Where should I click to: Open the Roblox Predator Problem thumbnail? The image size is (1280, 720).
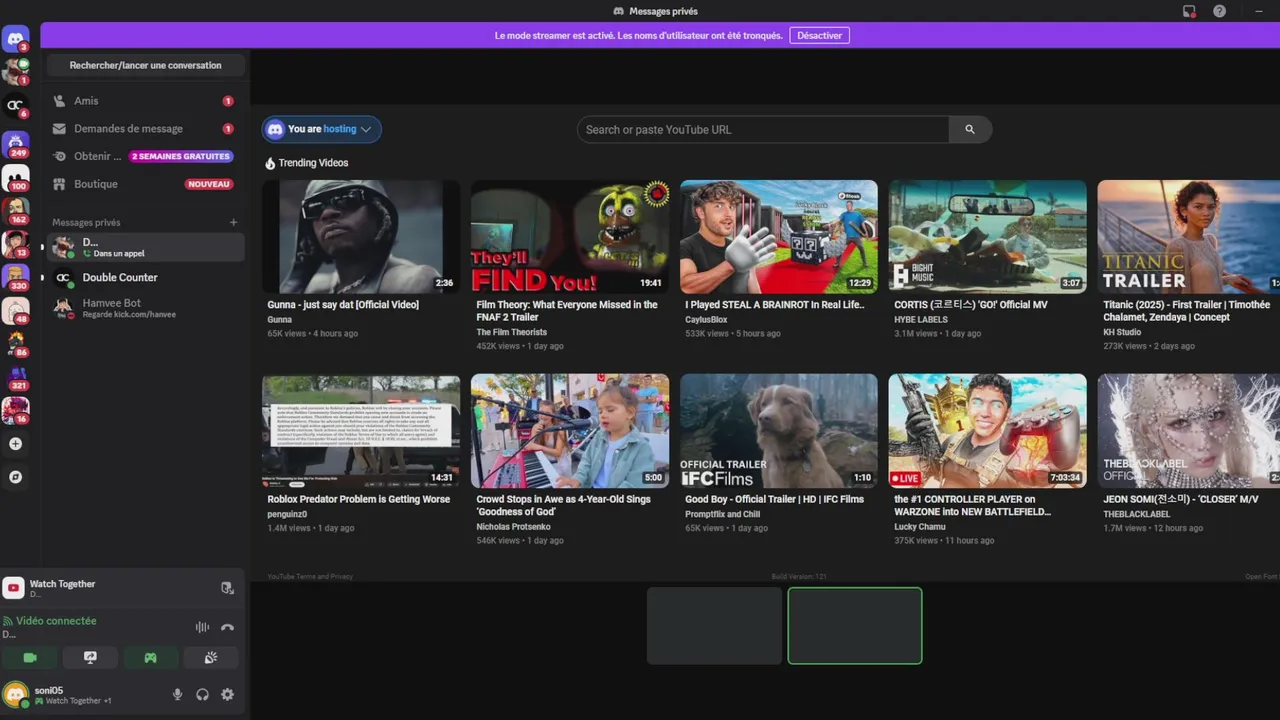[361, 431]
